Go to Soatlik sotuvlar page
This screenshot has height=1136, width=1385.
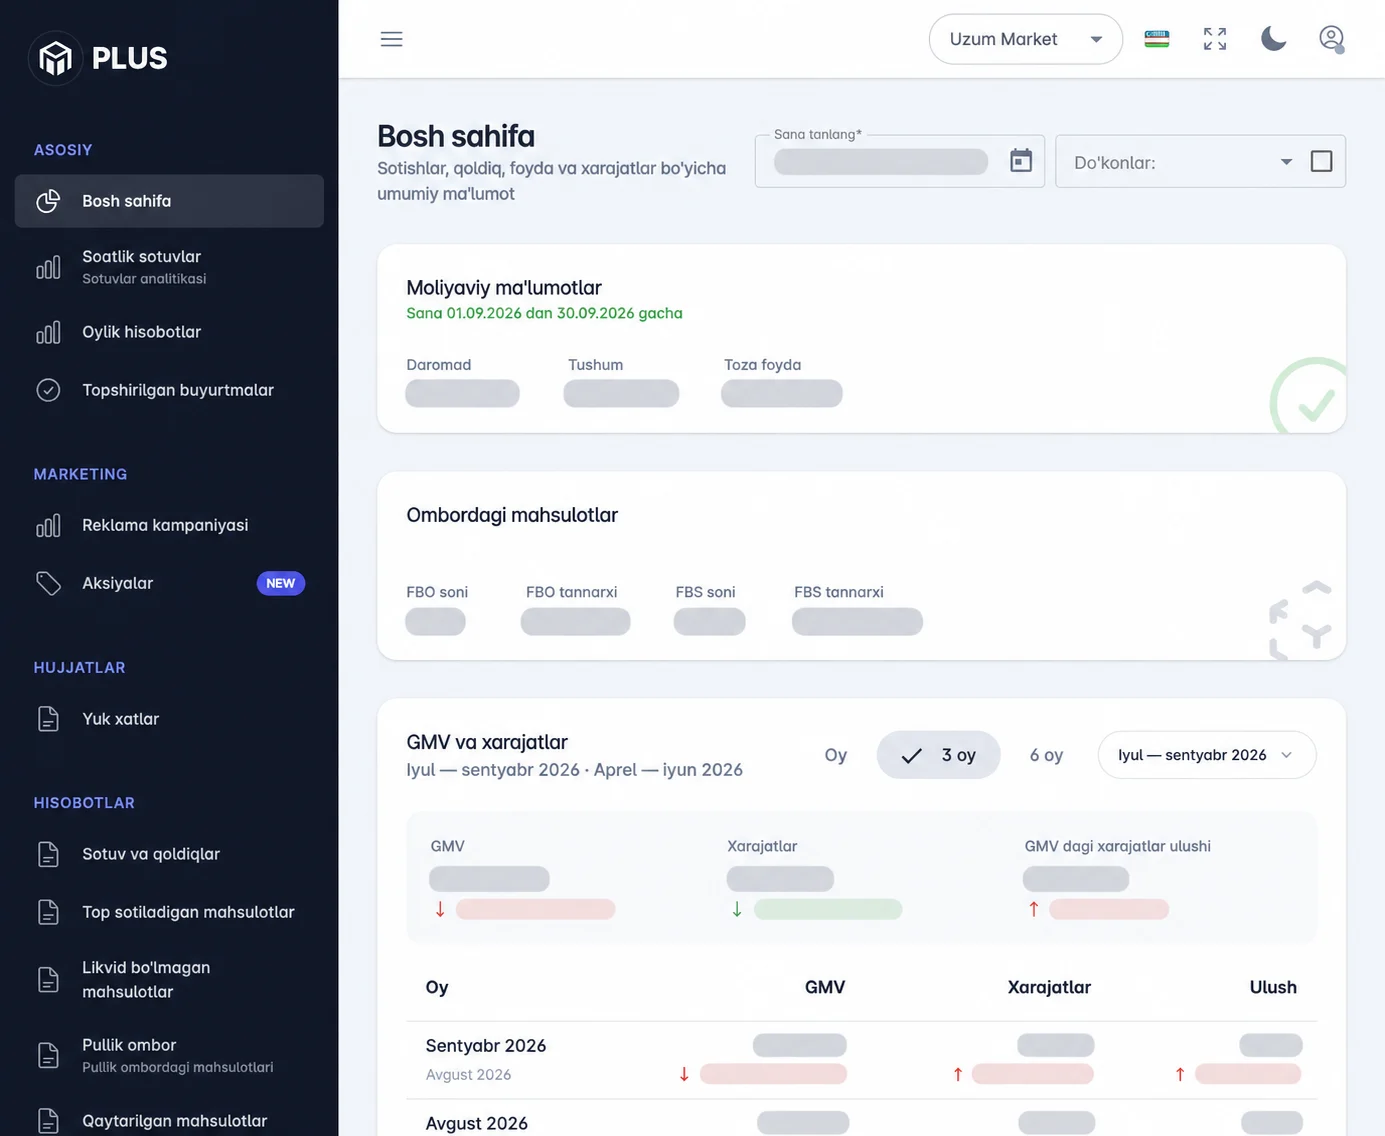click(x=169, y=267)
